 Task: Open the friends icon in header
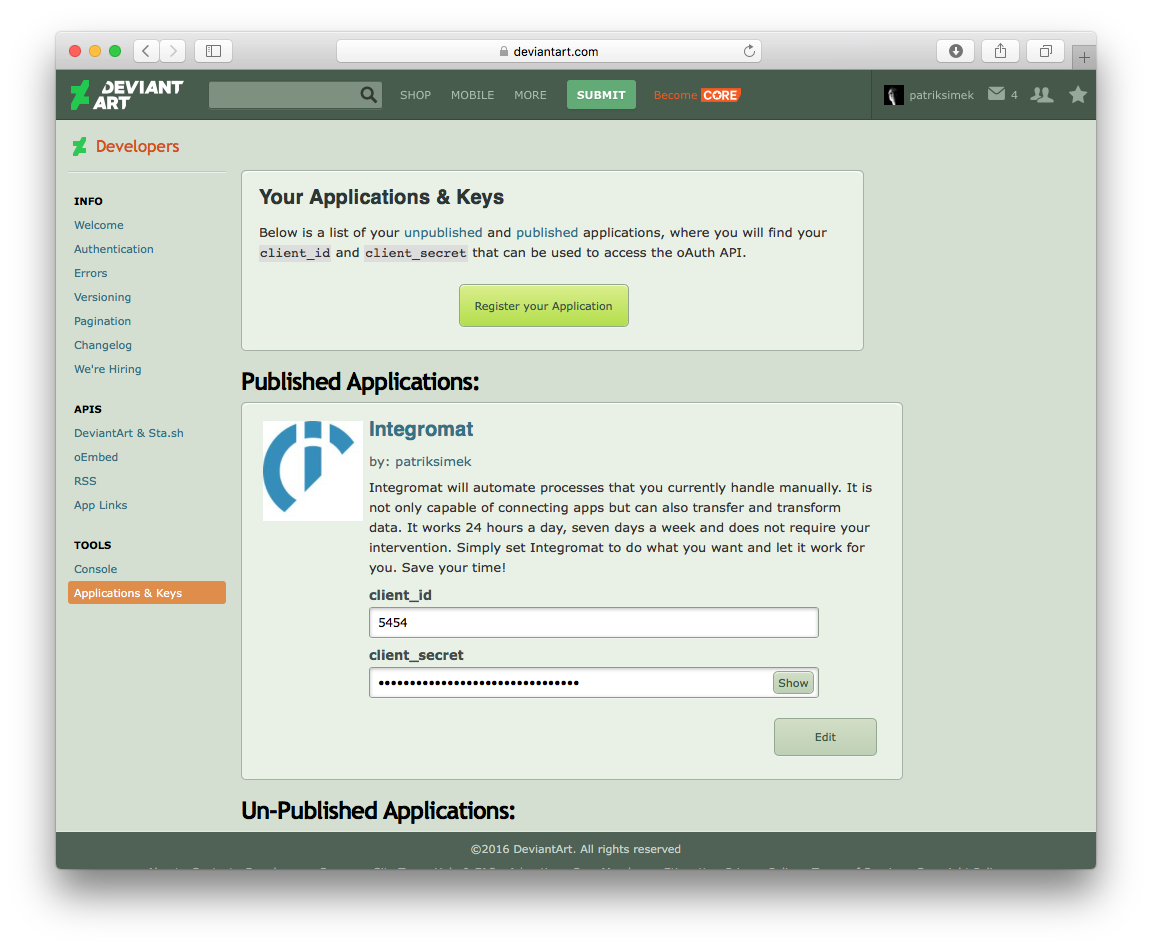[x=1042, y=95]
